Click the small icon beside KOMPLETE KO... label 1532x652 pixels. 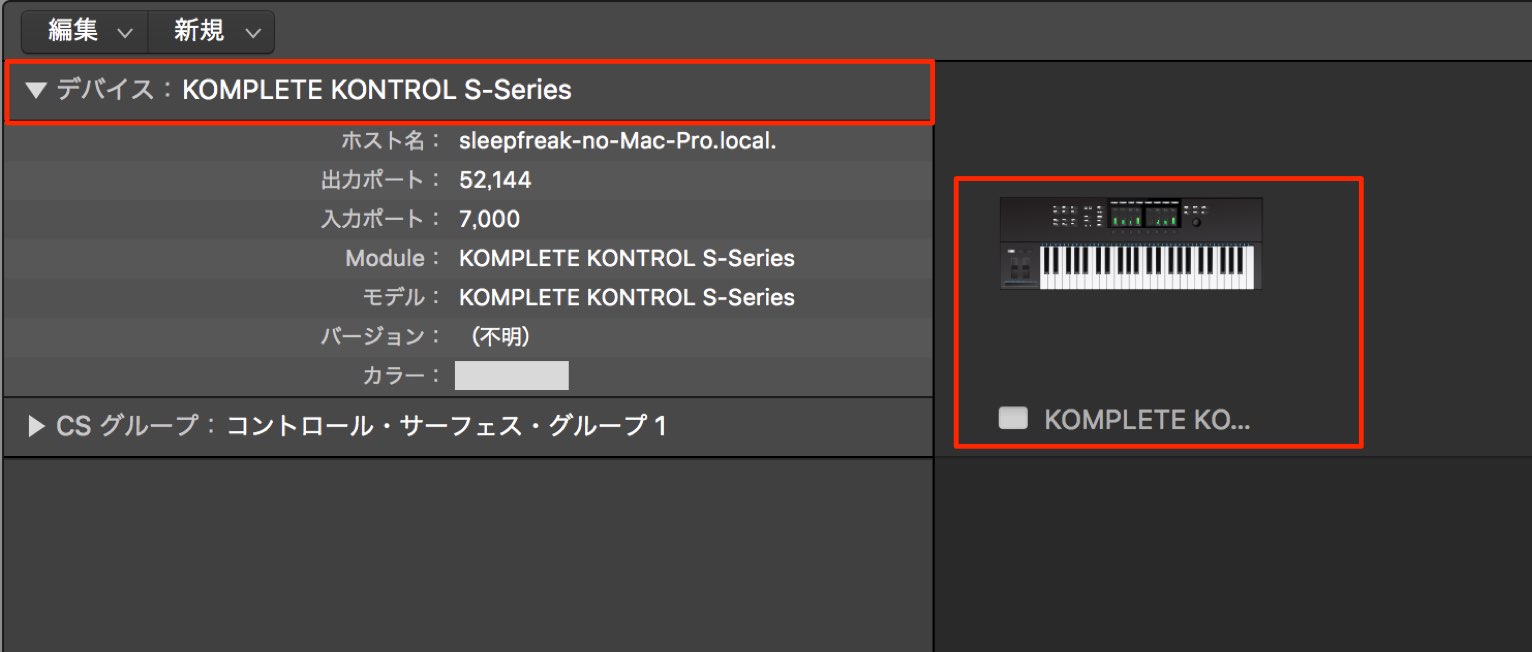[1013, 418]
